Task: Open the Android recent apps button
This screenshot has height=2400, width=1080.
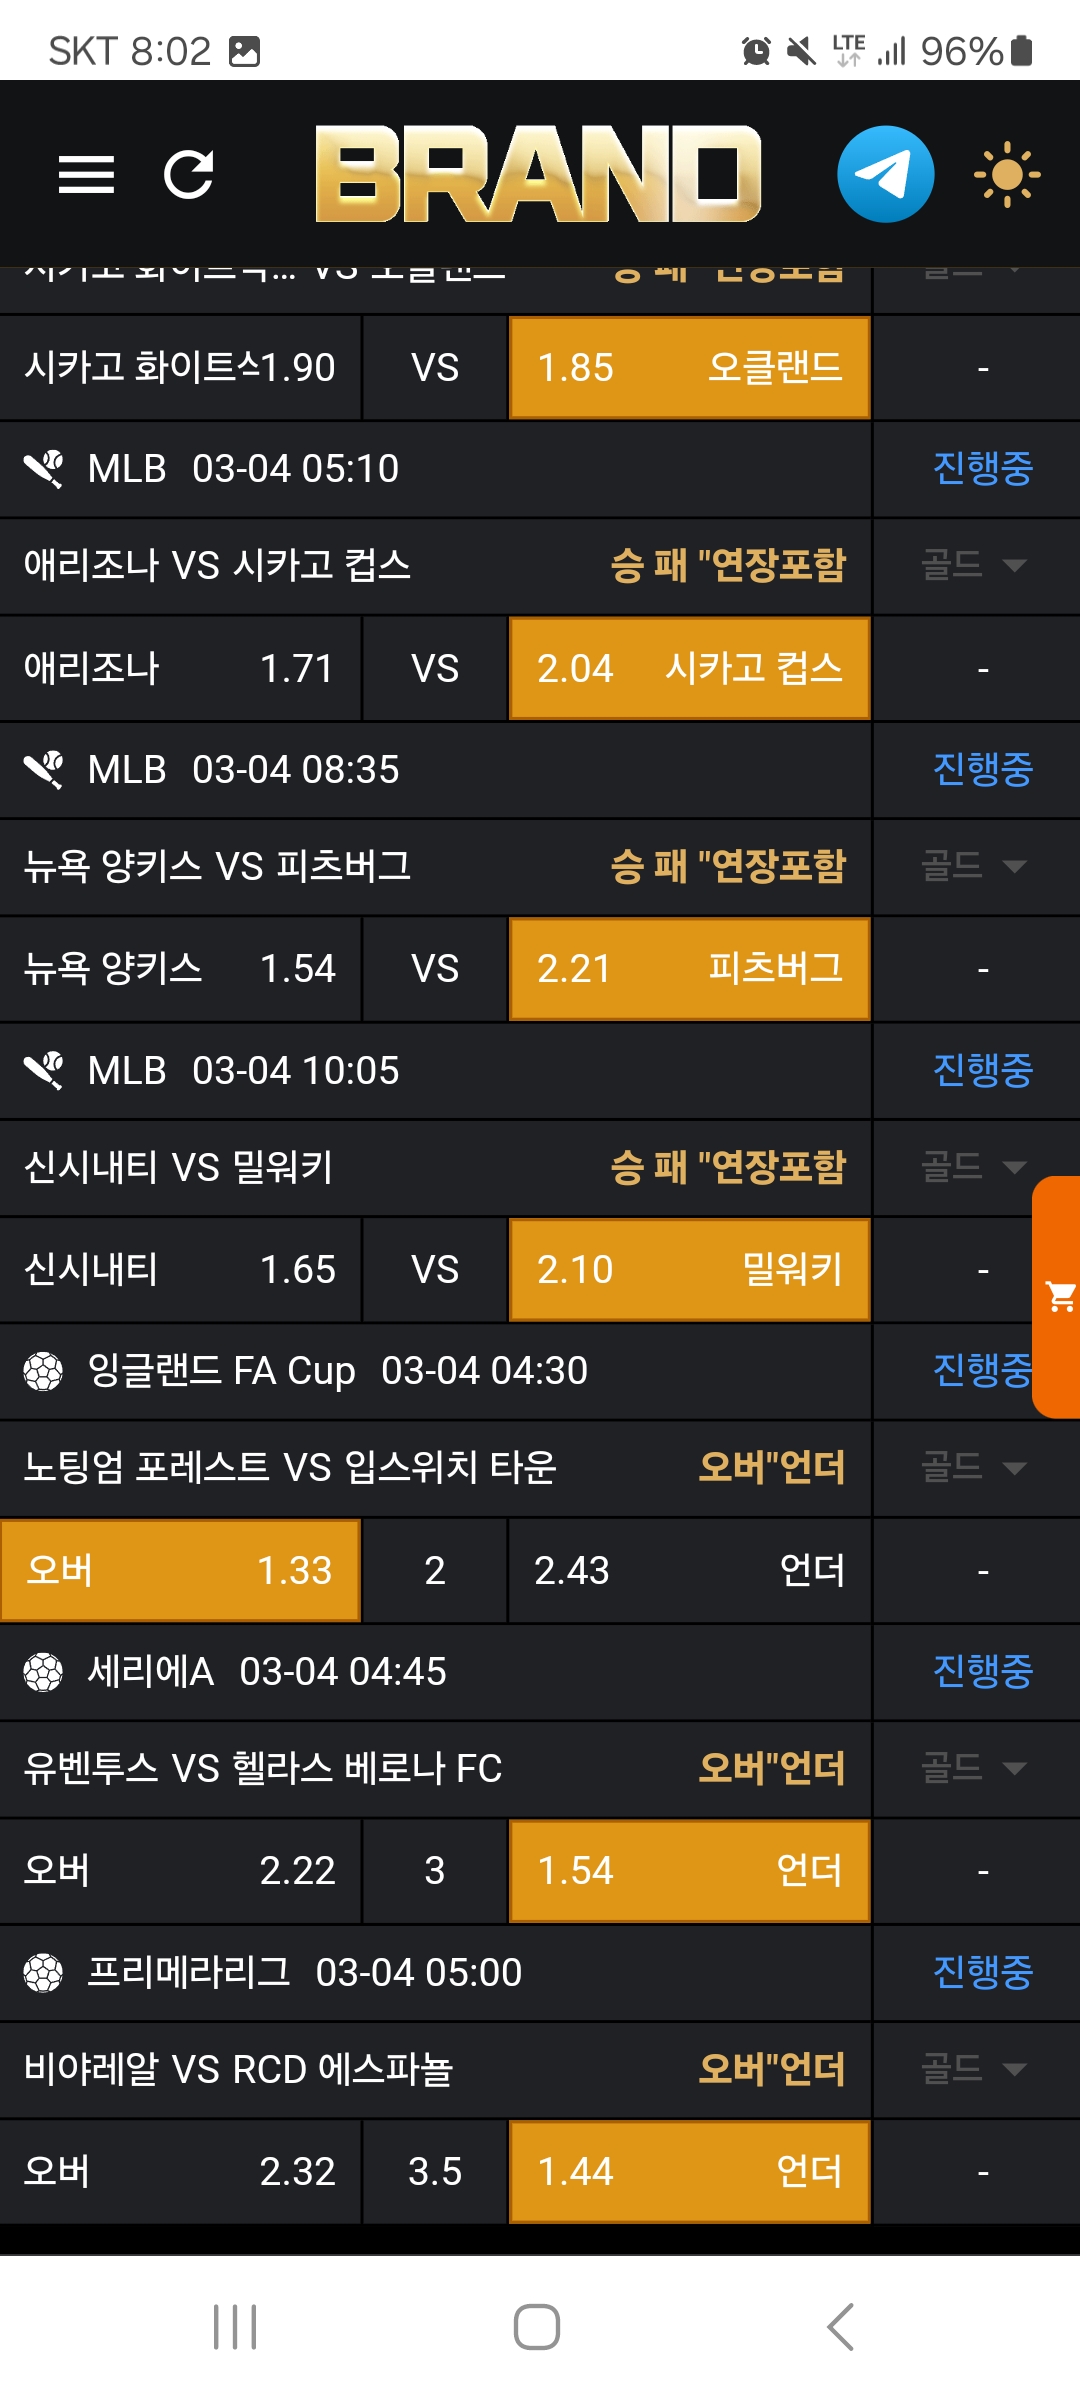Action: [x=235, y=2327]
